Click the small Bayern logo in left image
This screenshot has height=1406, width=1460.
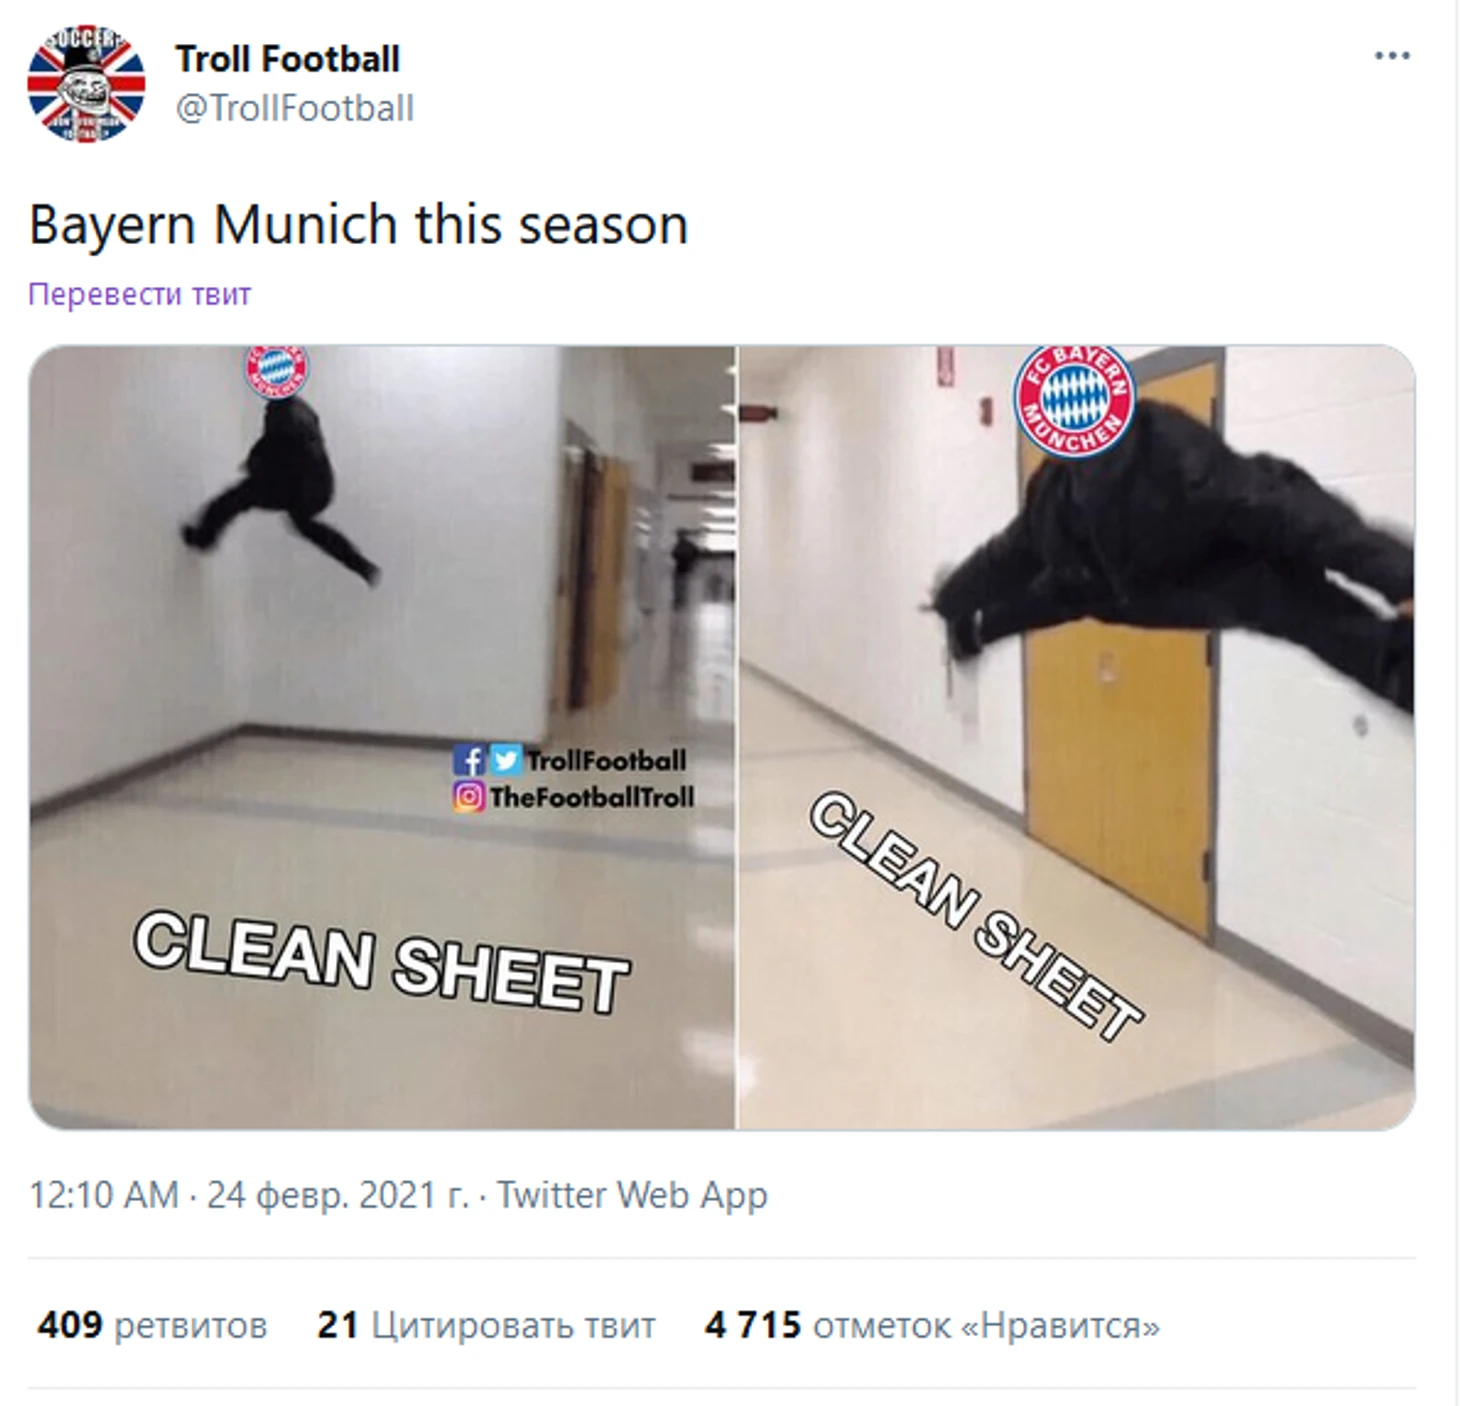point(276,370)
